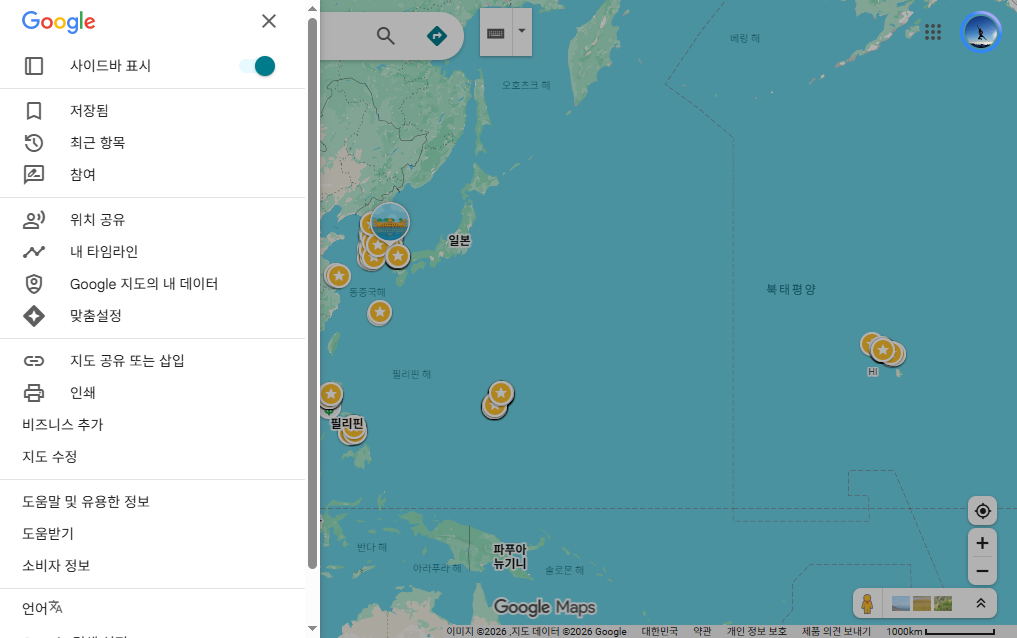Click 지도 수정
1017x638 pixels.
[x=50, y=456]
